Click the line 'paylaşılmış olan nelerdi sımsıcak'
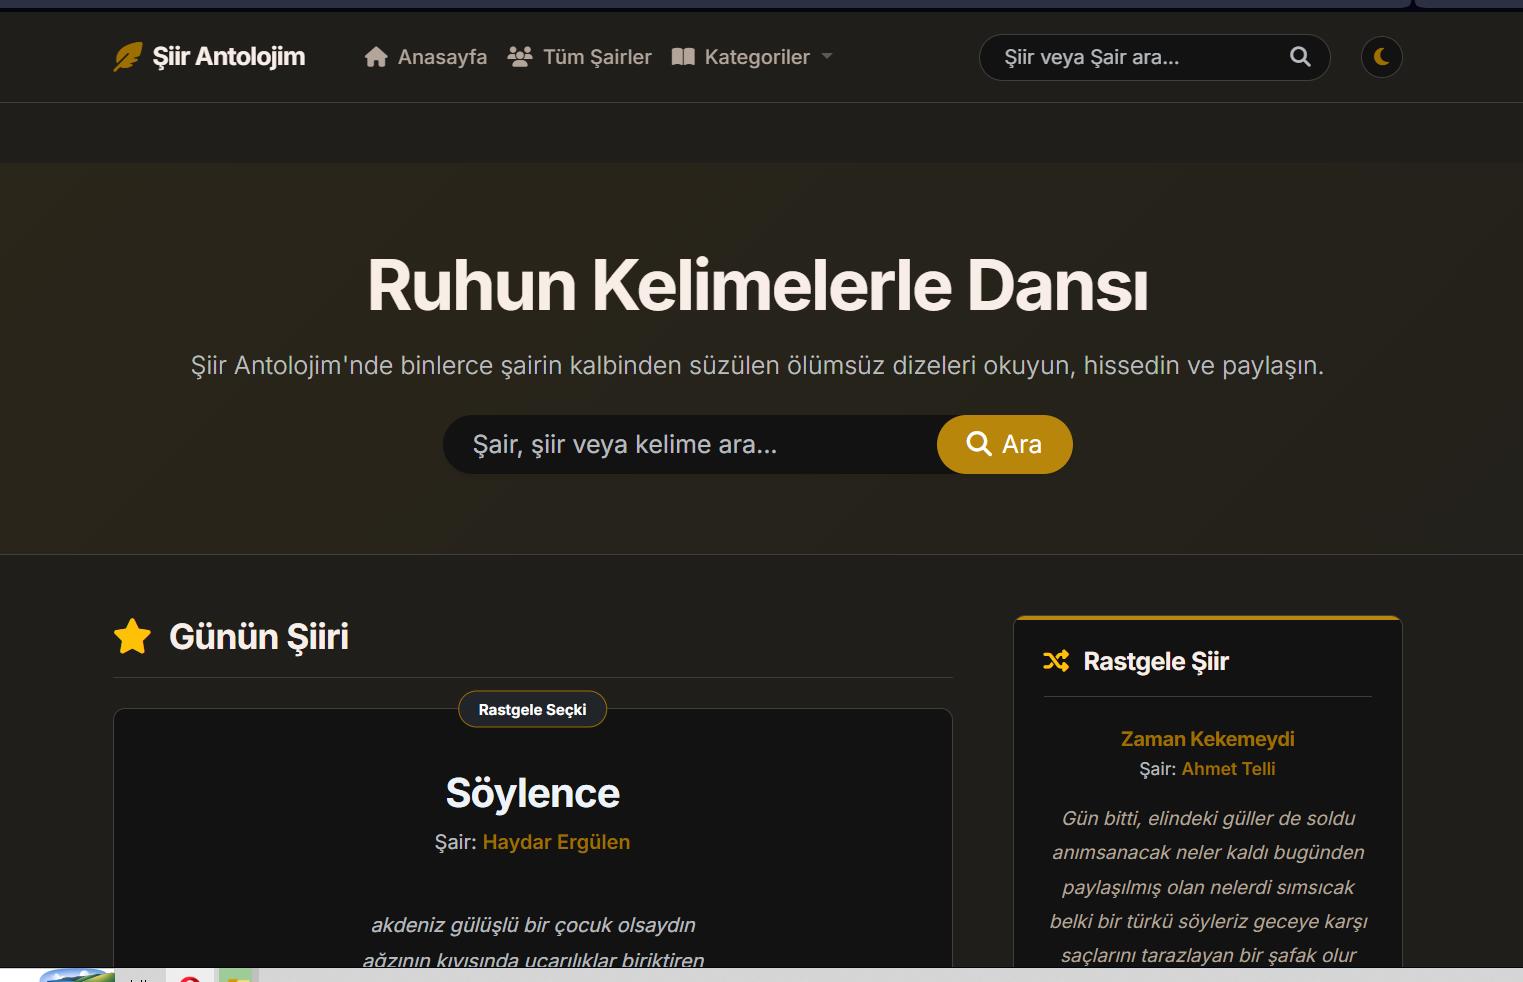 pos(1208,887)
